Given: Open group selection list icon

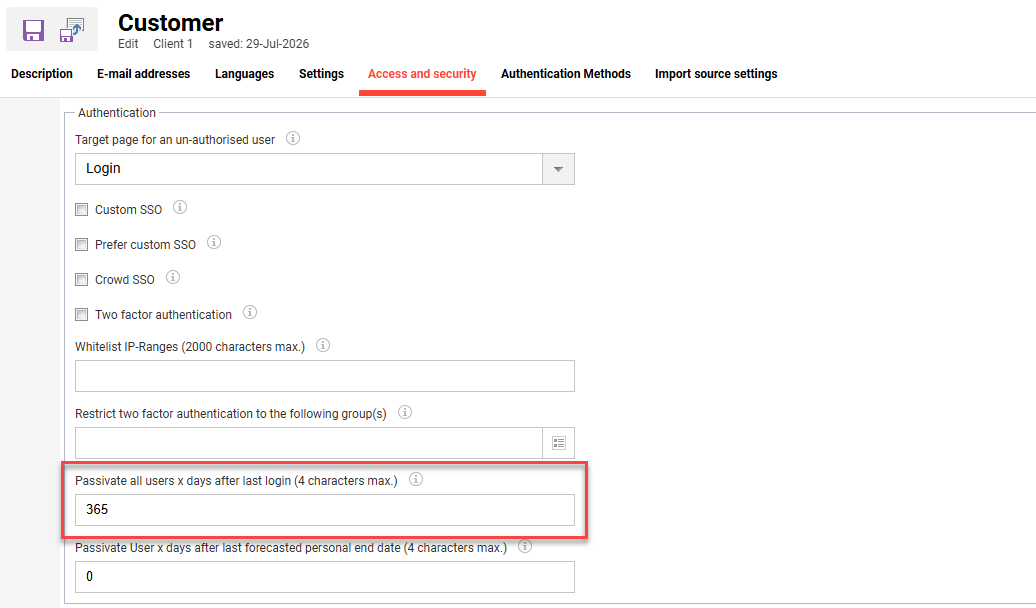Looking at the screenshot, I should point(559,443).
